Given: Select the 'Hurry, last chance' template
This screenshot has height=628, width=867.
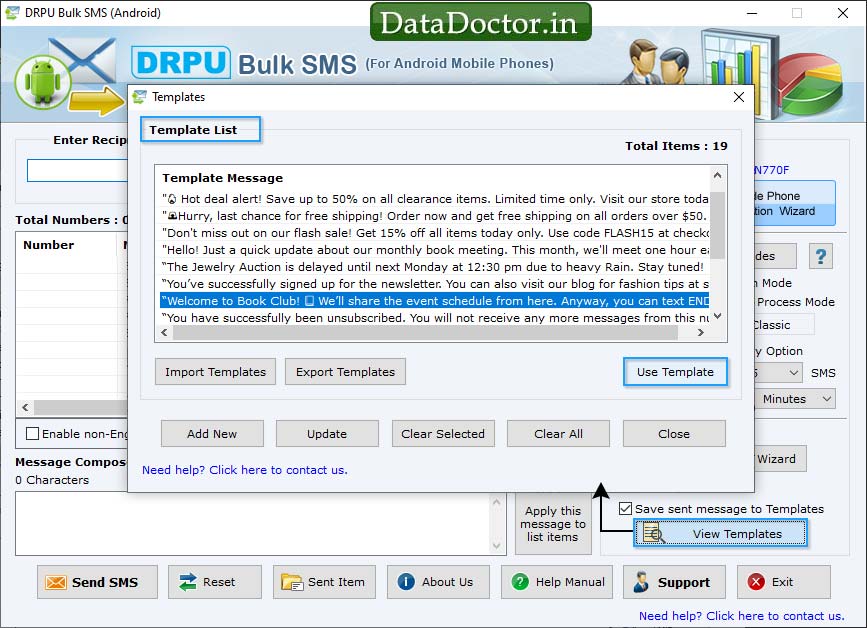Looking at the screenshot, I should click(435, 216).
